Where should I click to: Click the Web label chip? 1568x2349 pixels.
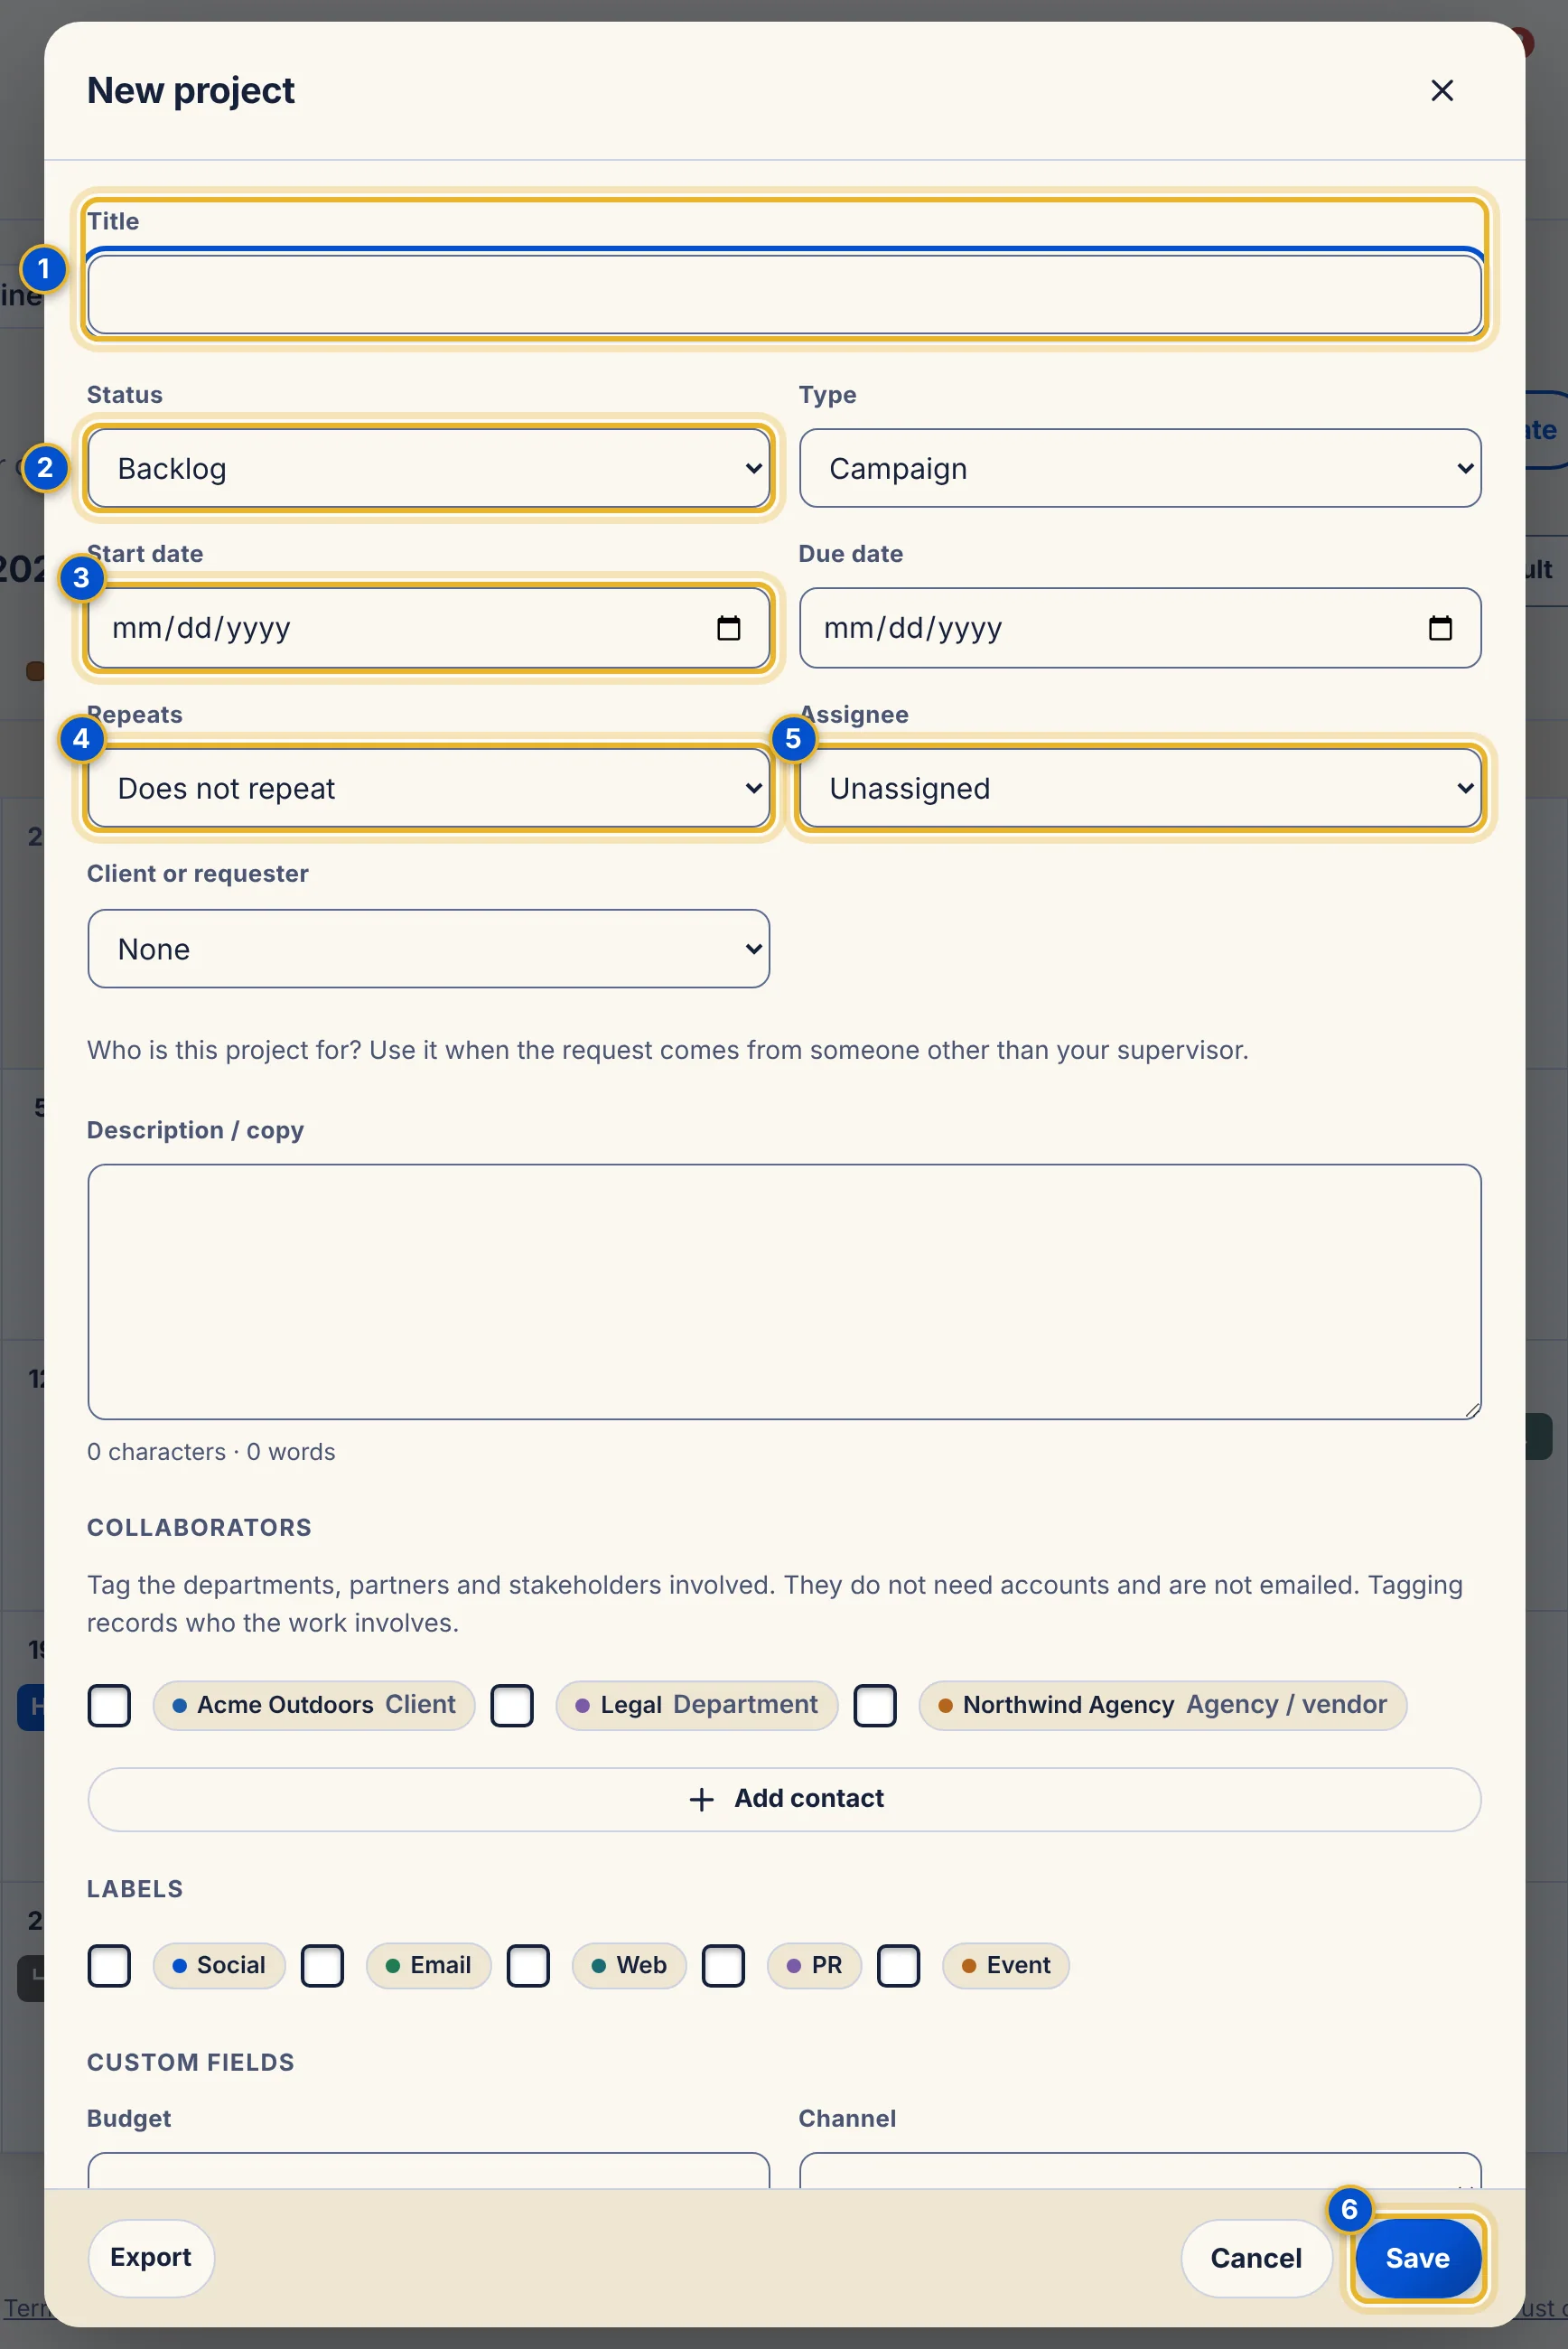pos(629,1965)
